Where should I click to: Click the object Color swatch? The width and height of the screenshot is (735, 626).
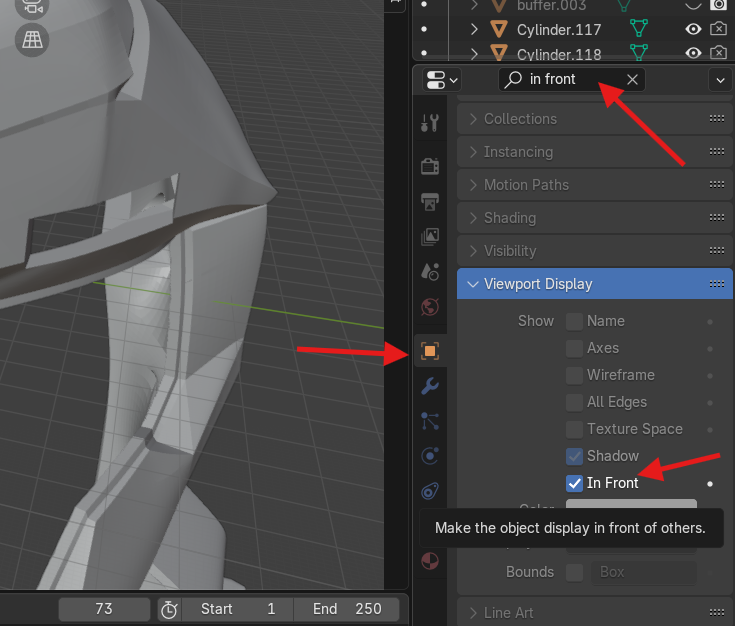pos(631,504)
